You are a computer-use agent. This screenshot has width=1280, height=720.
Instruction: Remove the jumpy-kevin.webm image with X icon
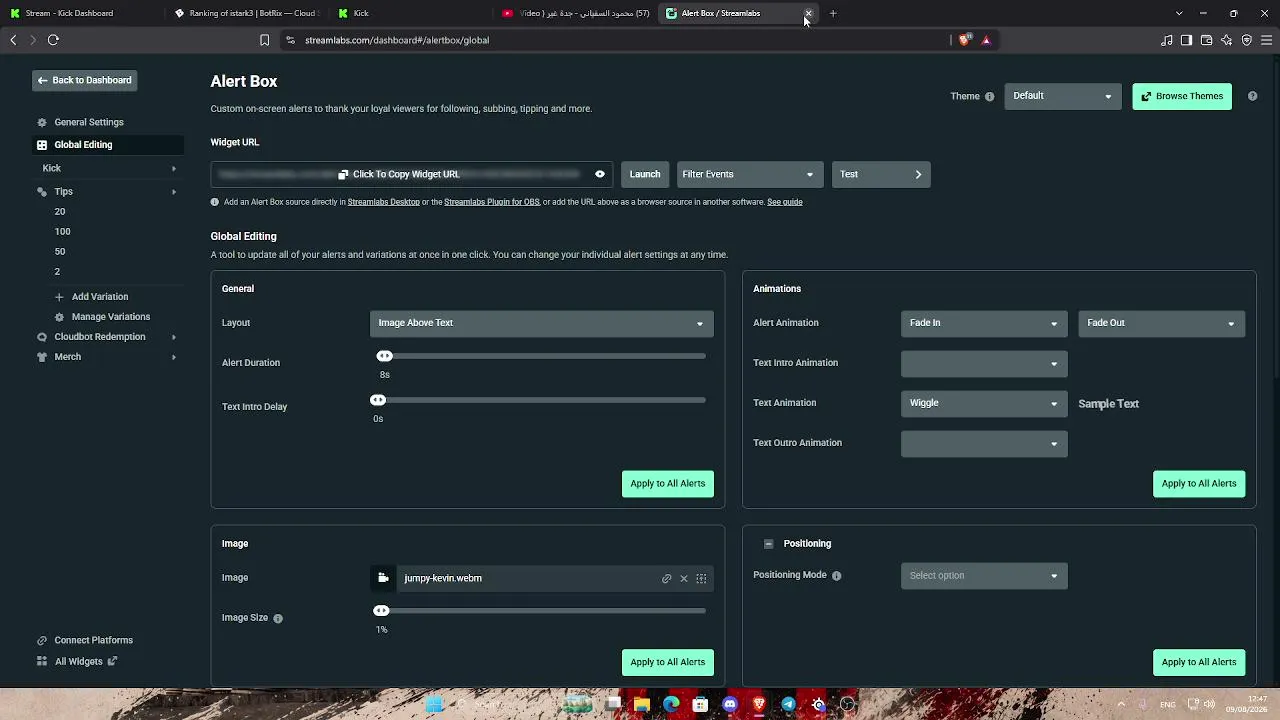(684, 578)
